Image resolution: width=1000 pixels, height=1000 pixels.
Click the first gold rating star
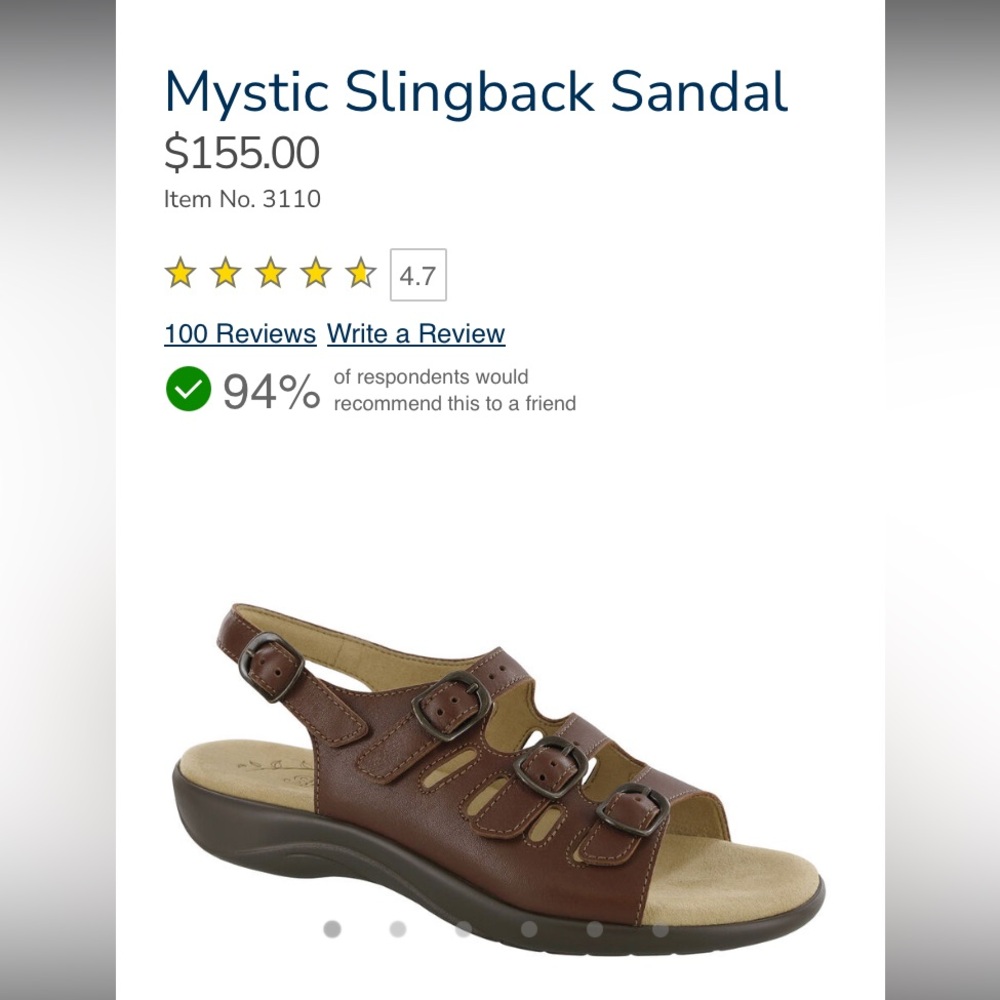[x=180, y=271]
